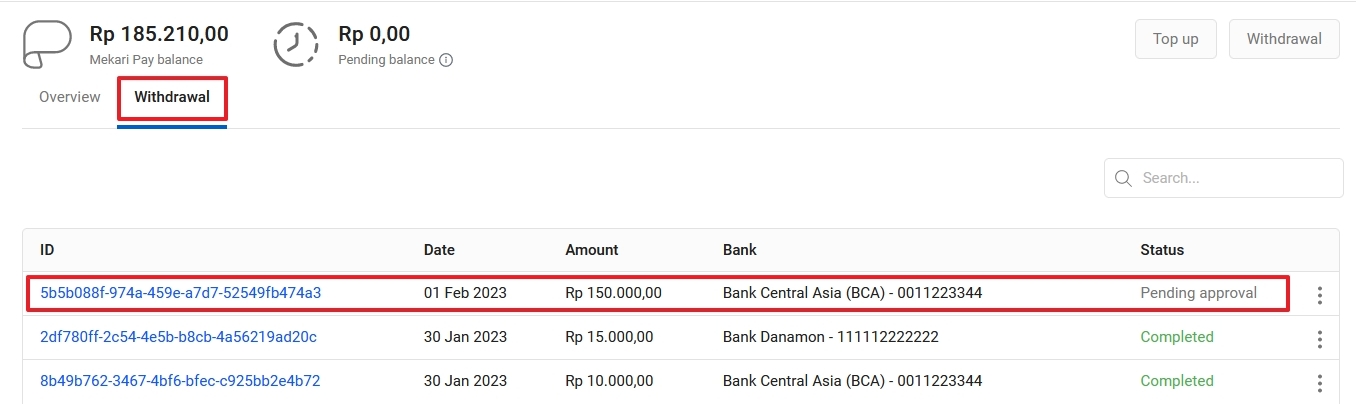Switch to the Overview tab
The image size is (1356, 404).
(x=70, y=97)
